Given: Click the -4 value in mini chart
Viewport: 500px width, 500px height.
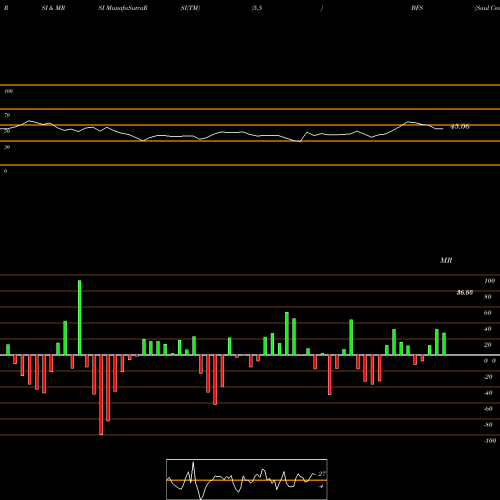Looking at the screenshot, I should (321, 486).
